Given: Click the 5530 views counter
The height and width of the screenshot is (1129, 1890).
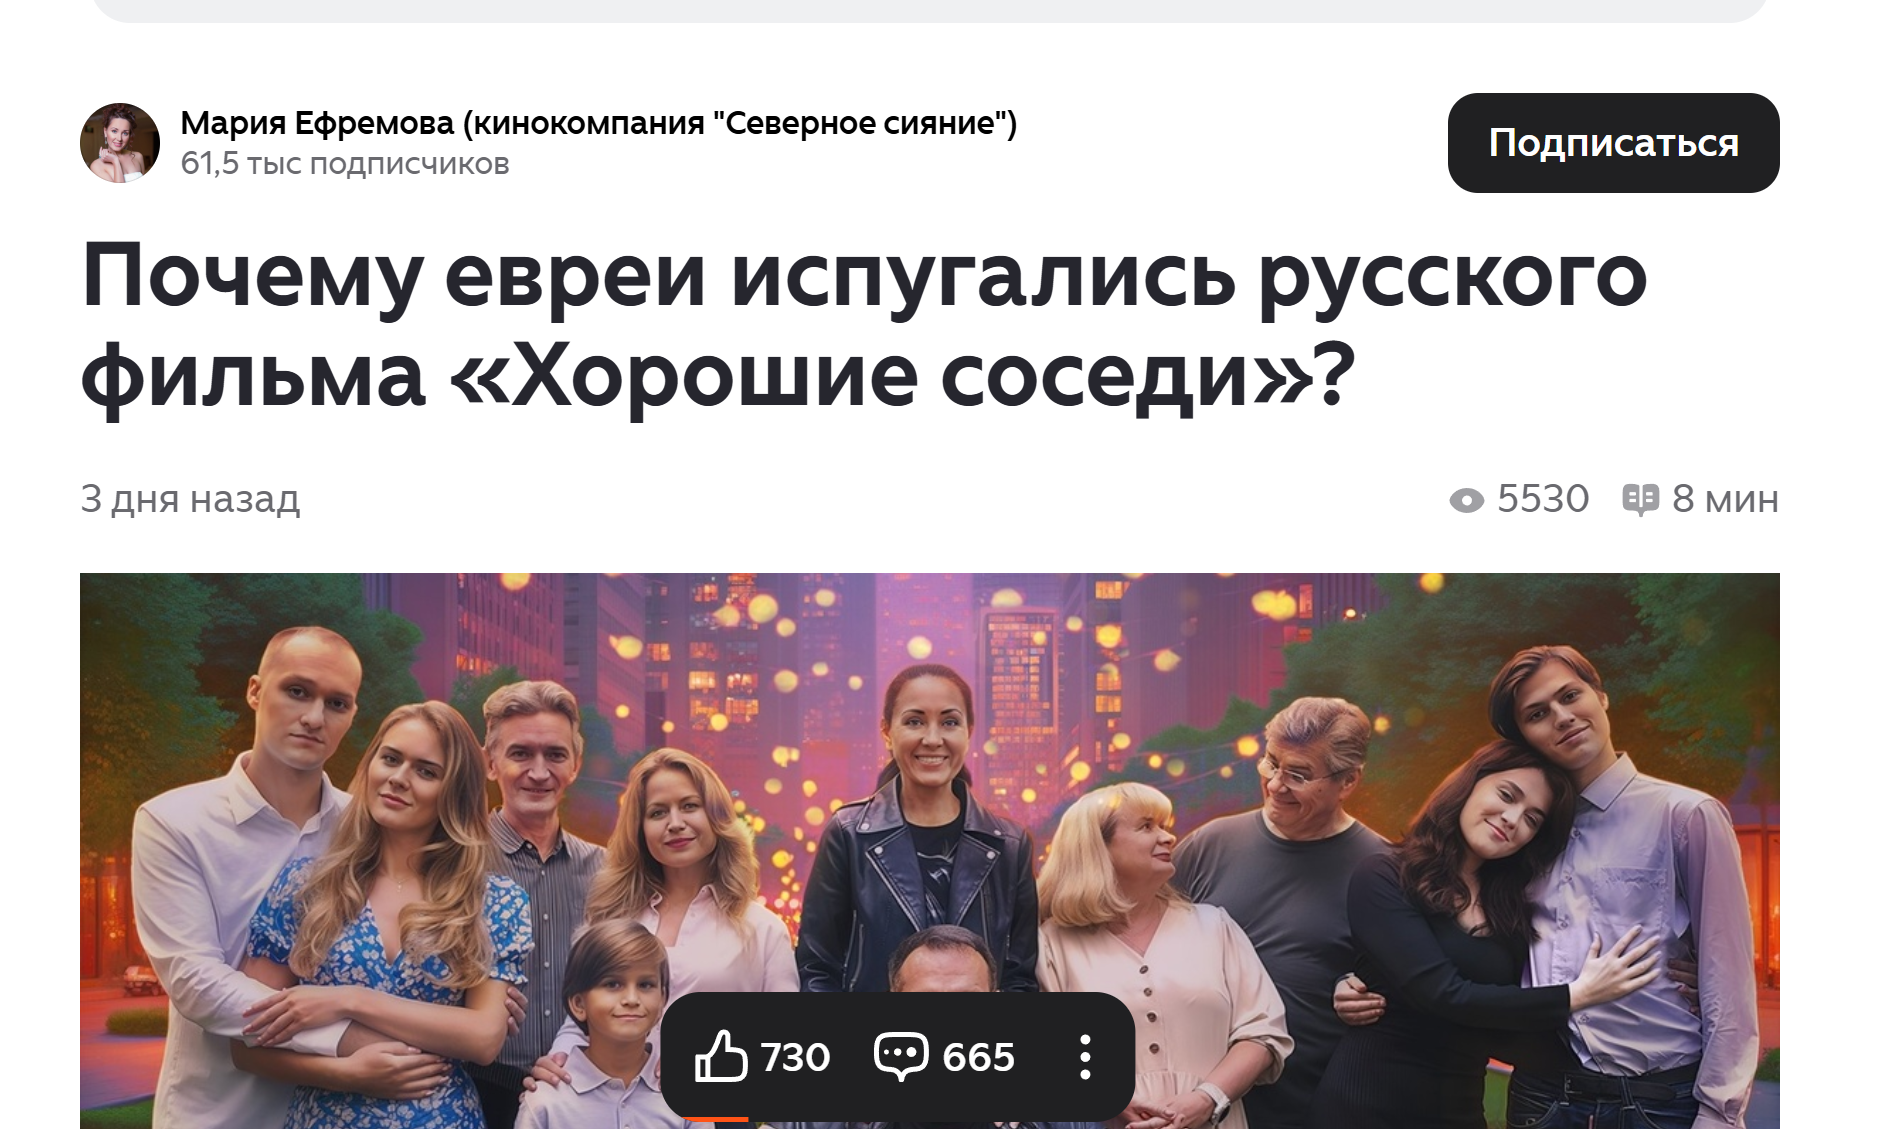Looking at the screenshot, I should [1542, 498].
